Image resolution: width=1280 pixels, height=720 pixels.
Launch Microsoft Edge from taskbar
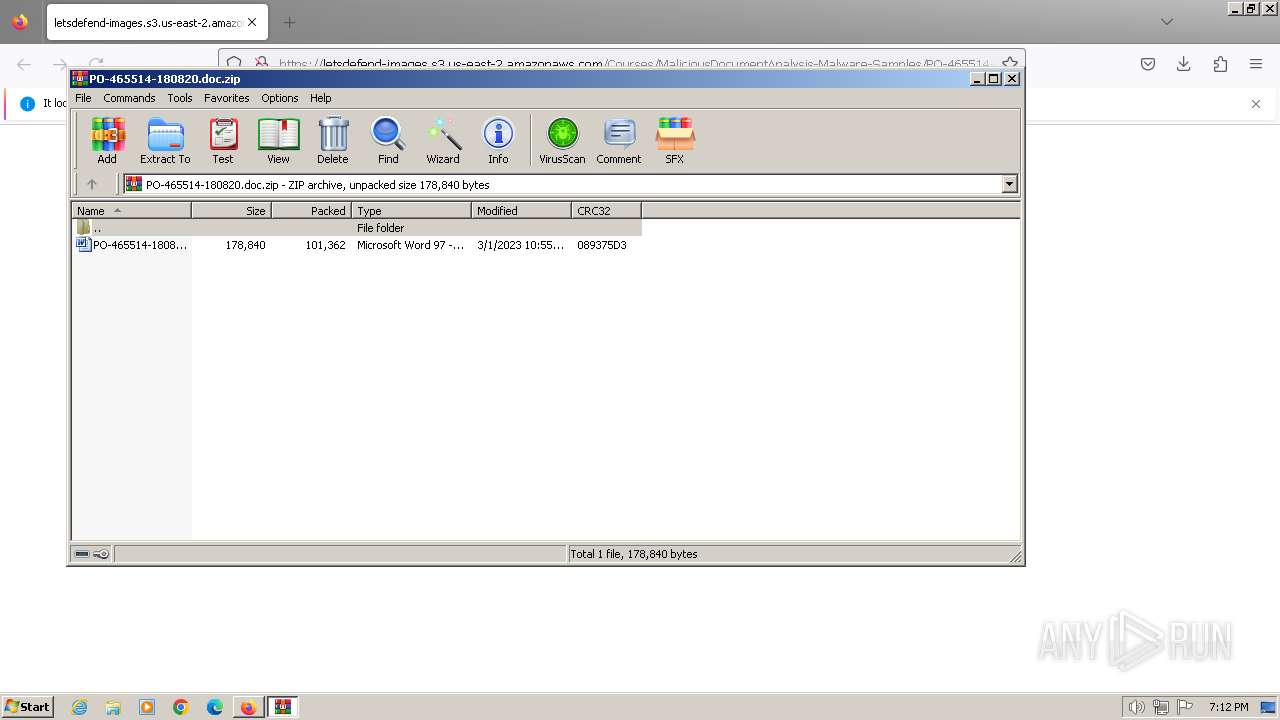(215, 707)
